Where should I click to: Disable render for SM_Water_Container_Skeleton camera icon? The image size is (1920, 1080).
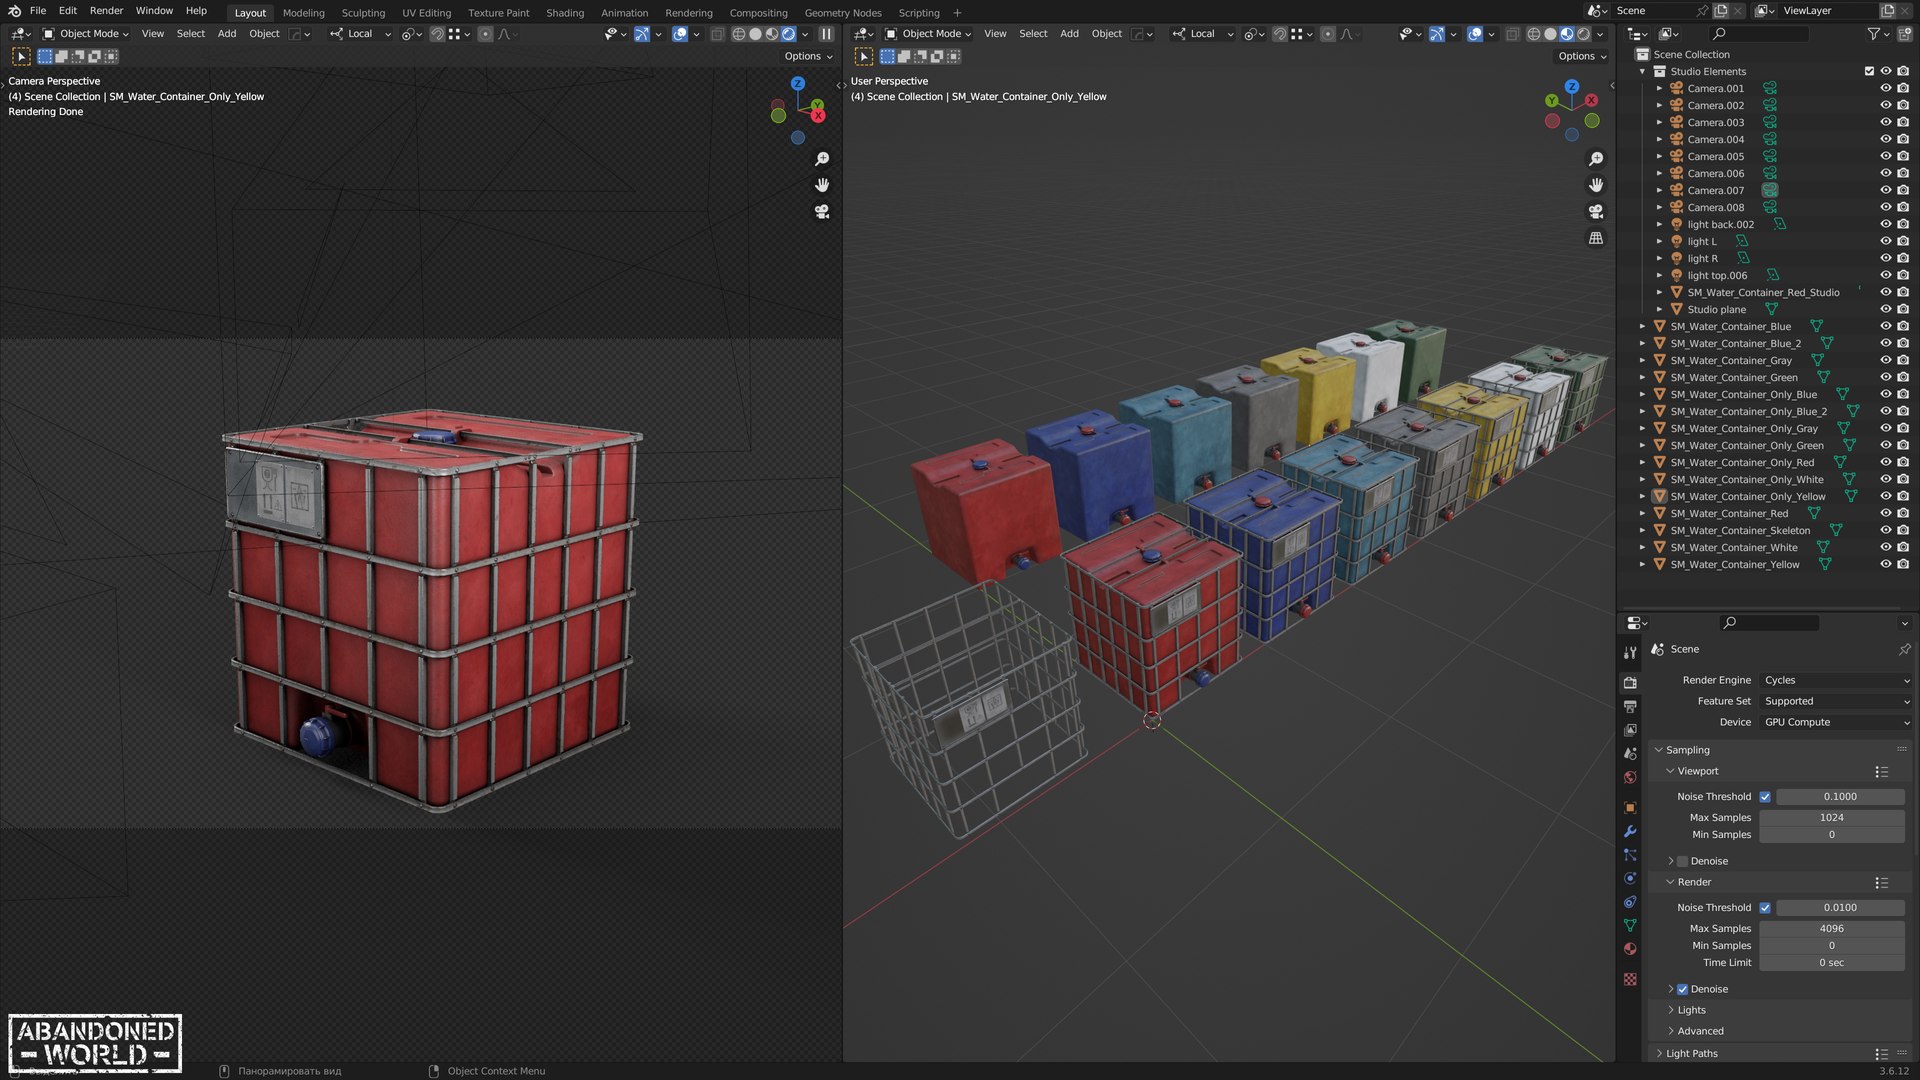(x=1903, y=530)
